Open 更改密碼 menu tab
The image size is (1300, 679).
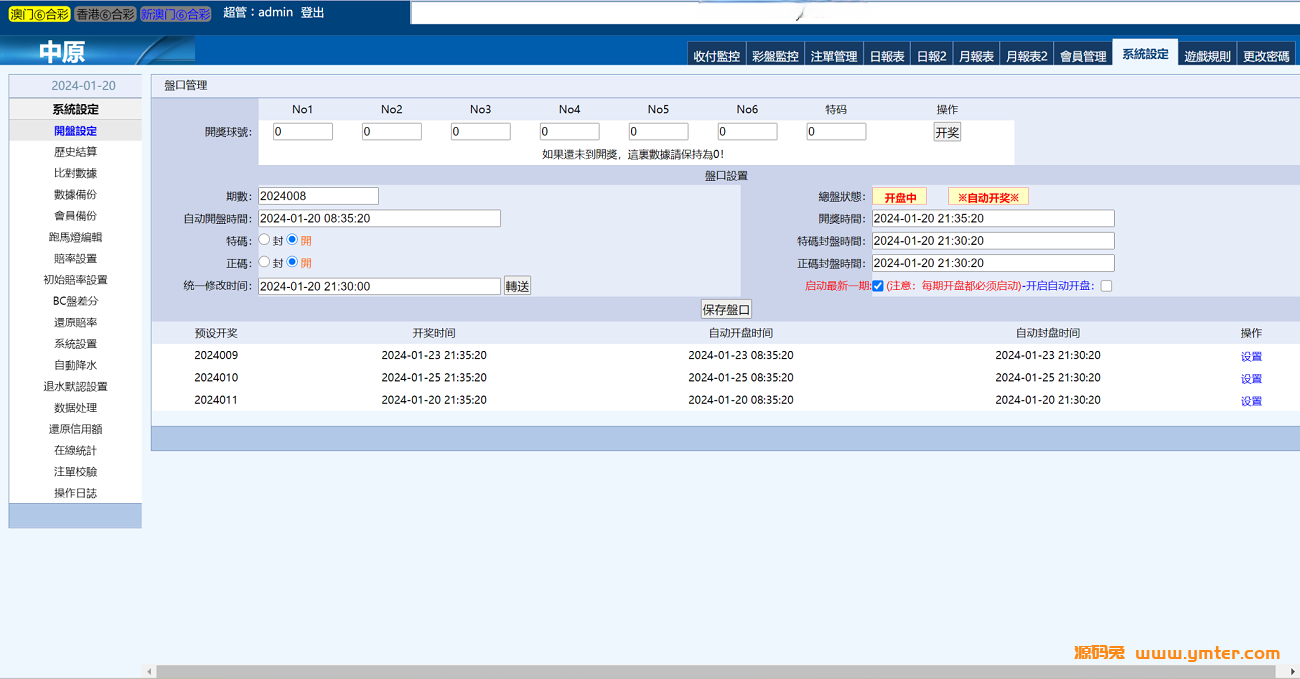[x=1267, y=56]
